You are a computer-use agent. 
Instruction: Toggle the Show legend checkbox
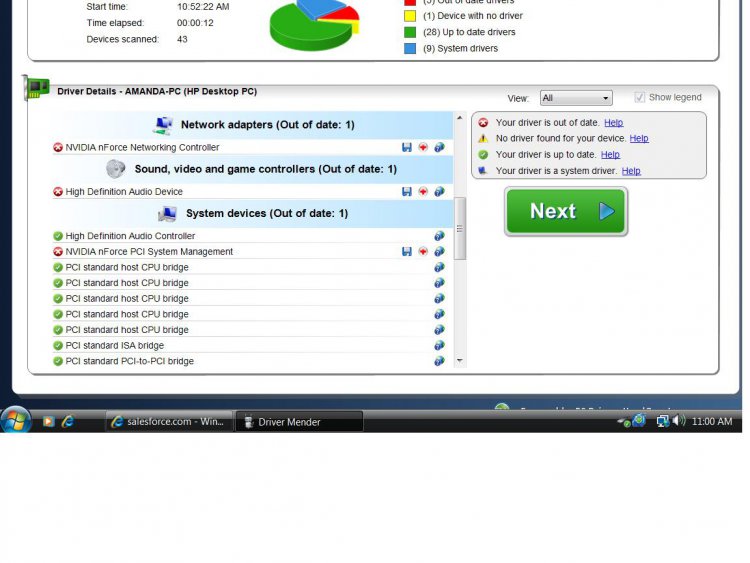[x=640, y=97]
